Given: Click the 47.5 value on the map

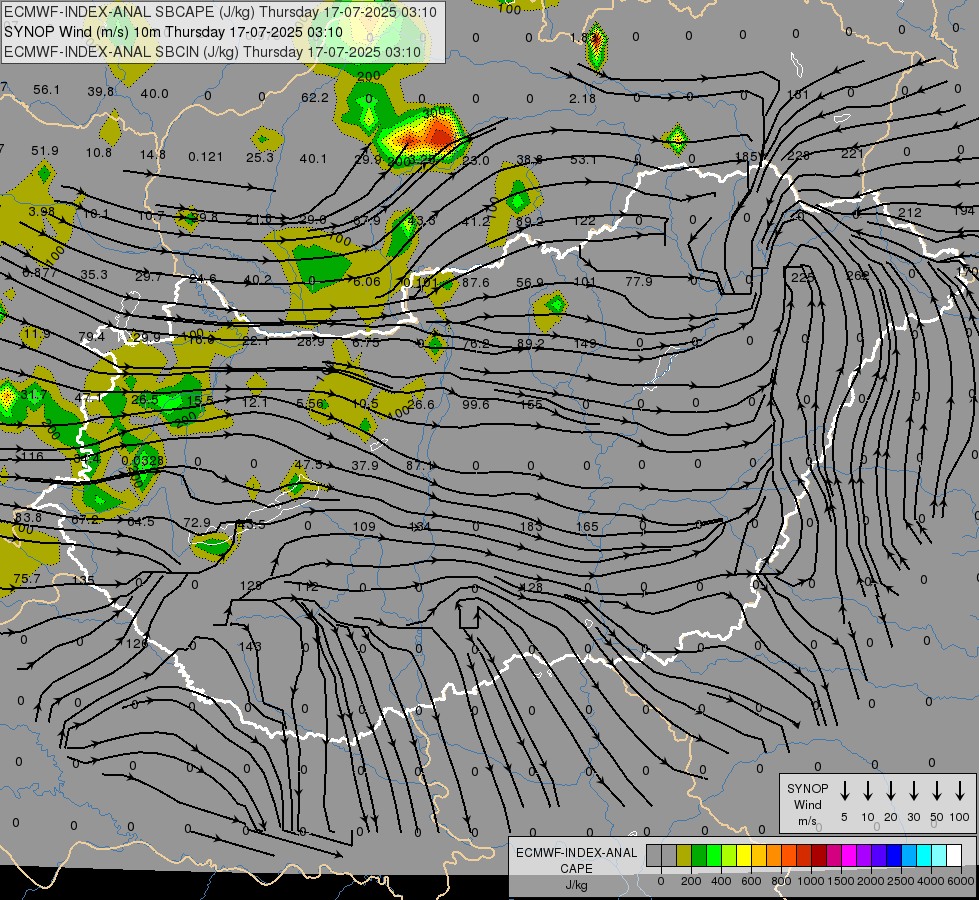Looking at the screenshot, I should point(308,465).
